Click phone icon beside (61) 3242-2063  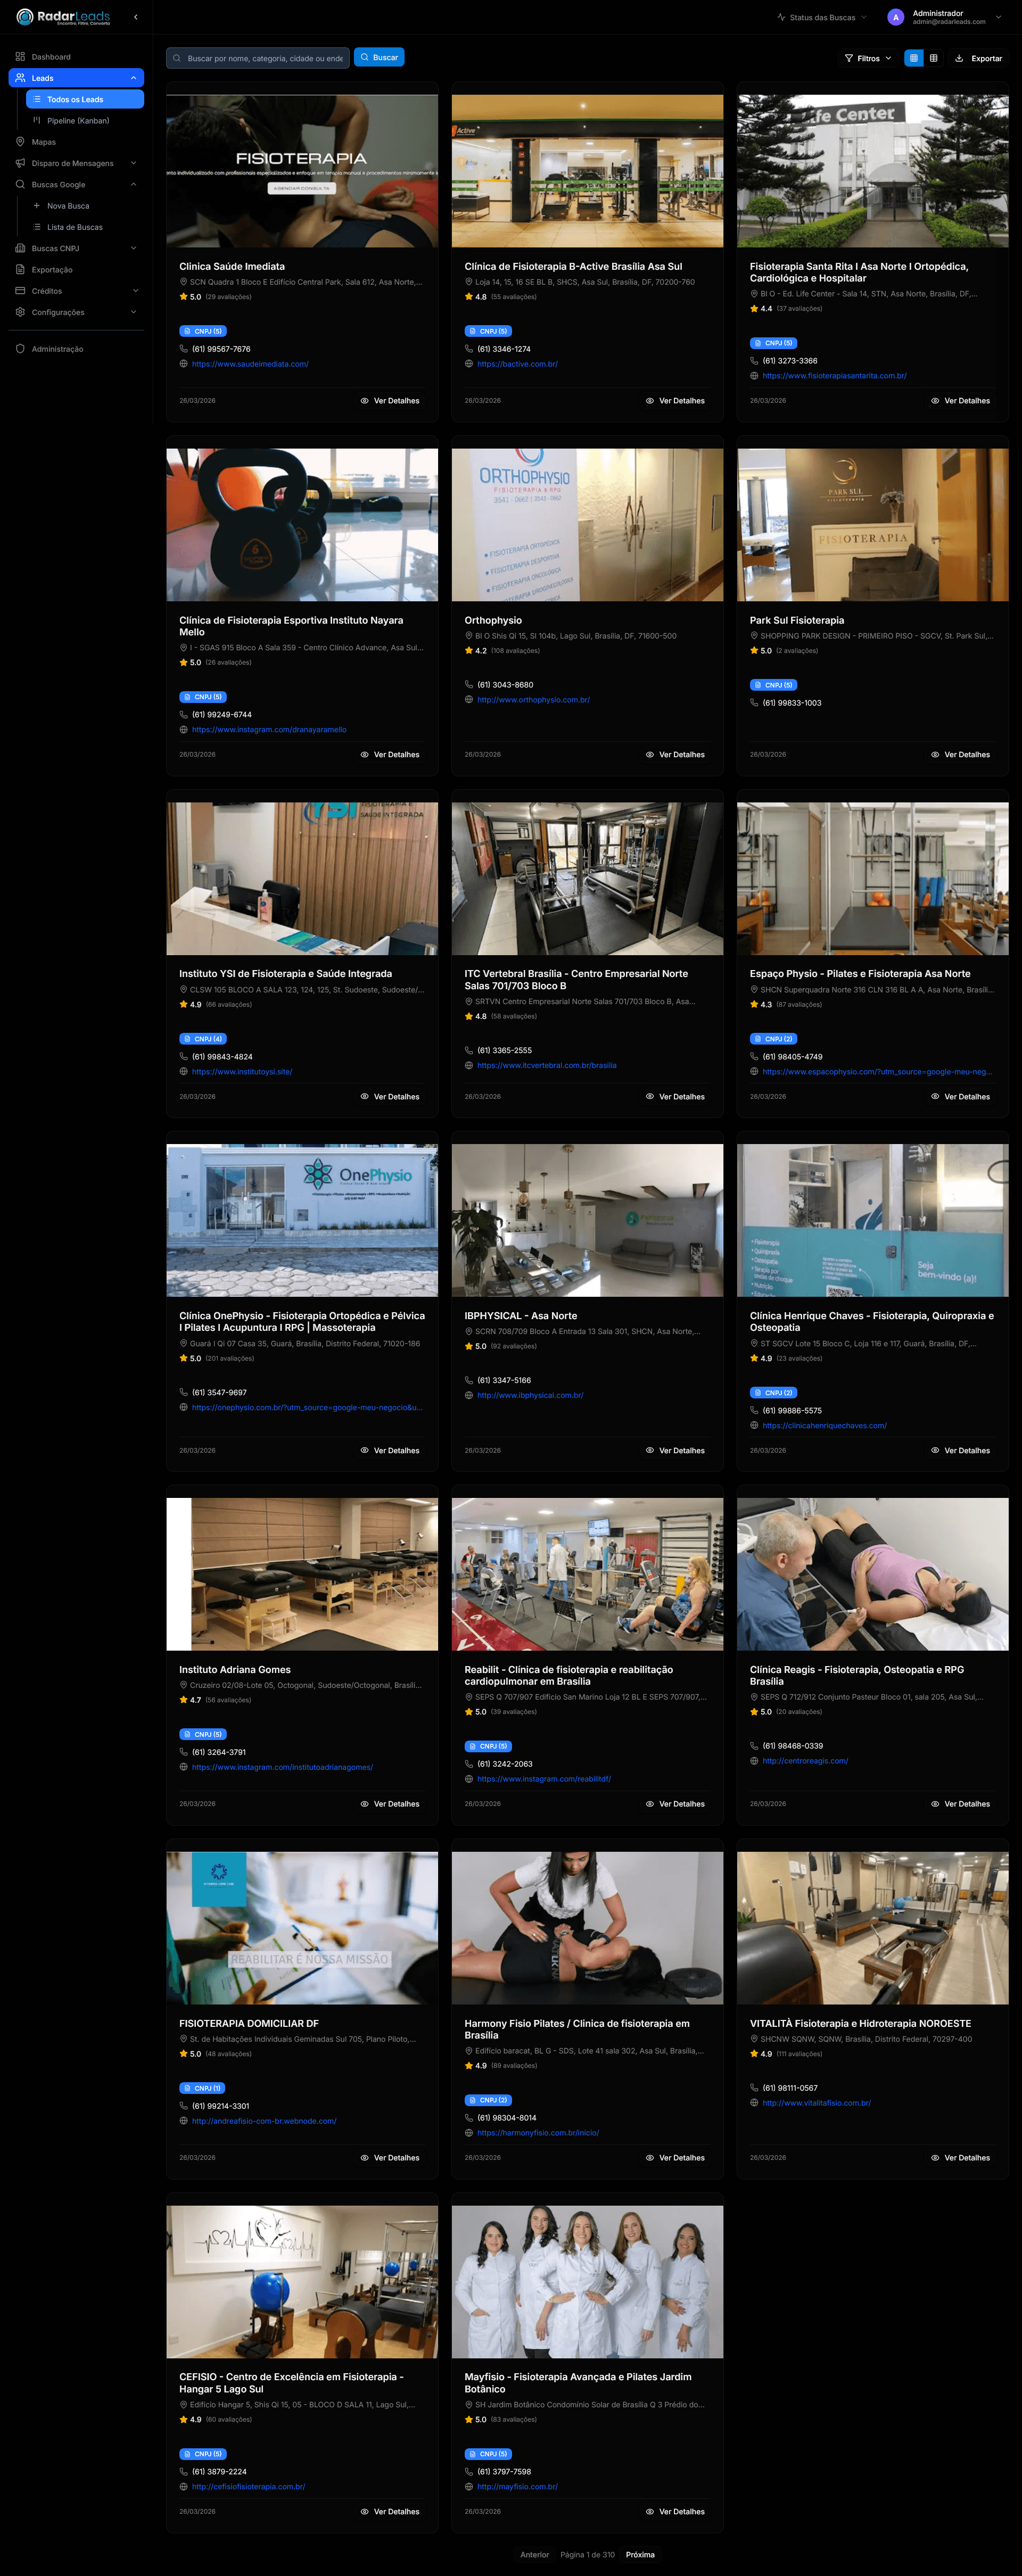469,1764
